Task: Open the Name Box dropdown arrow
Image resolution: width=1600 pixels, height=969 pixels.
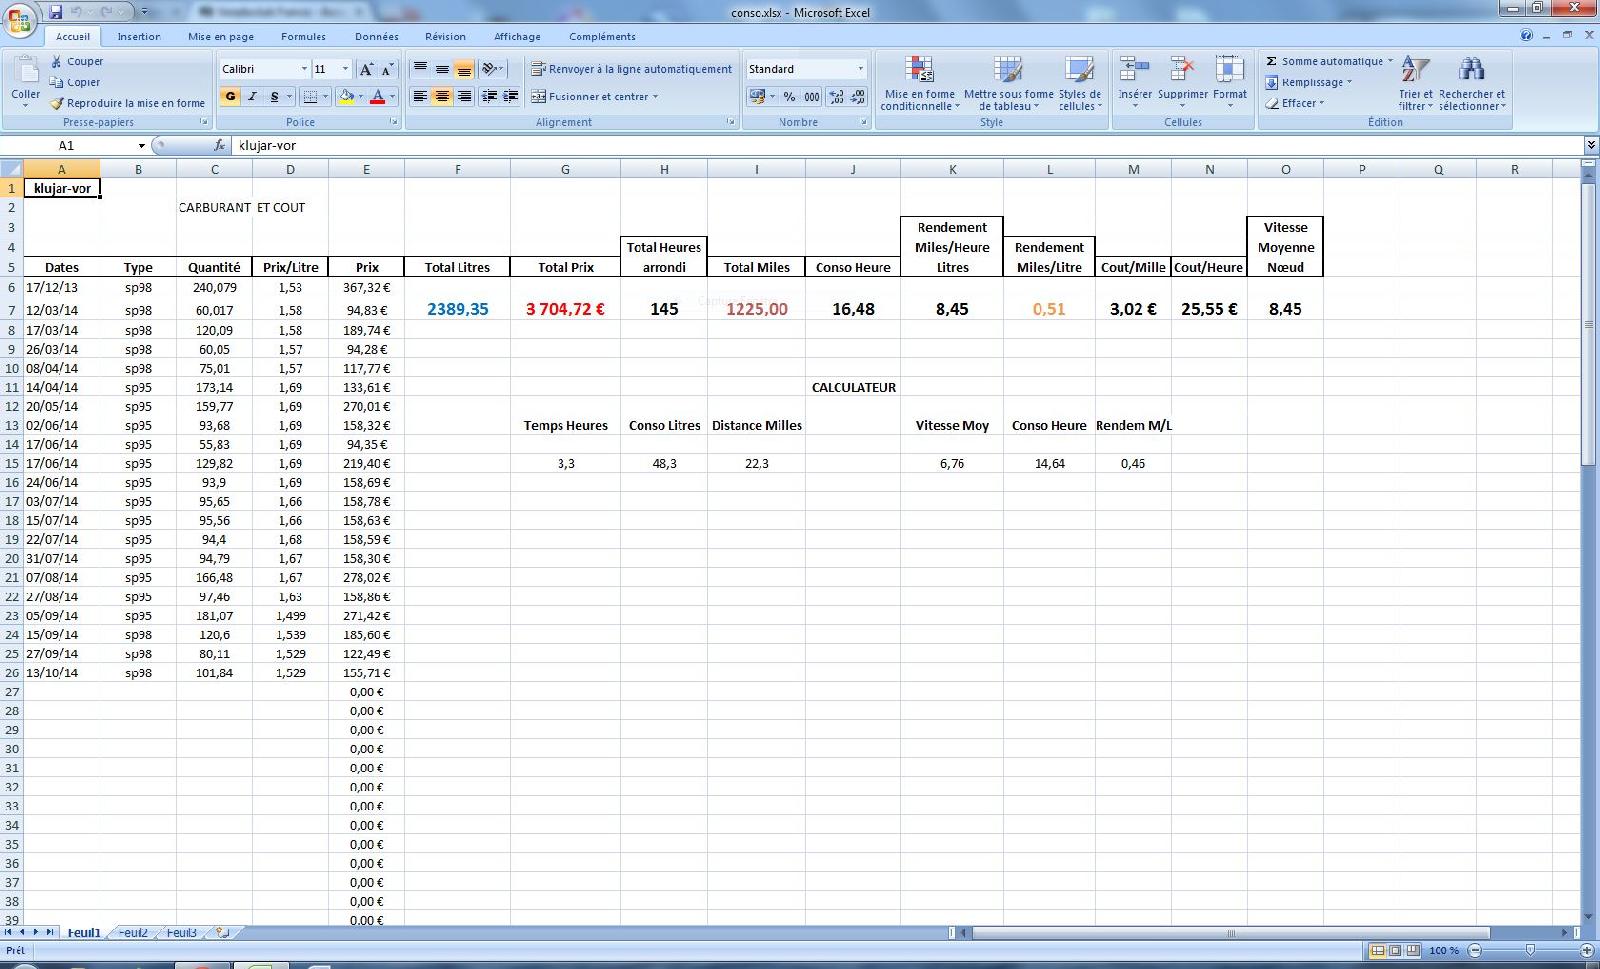Action: [x=141, y=146]
